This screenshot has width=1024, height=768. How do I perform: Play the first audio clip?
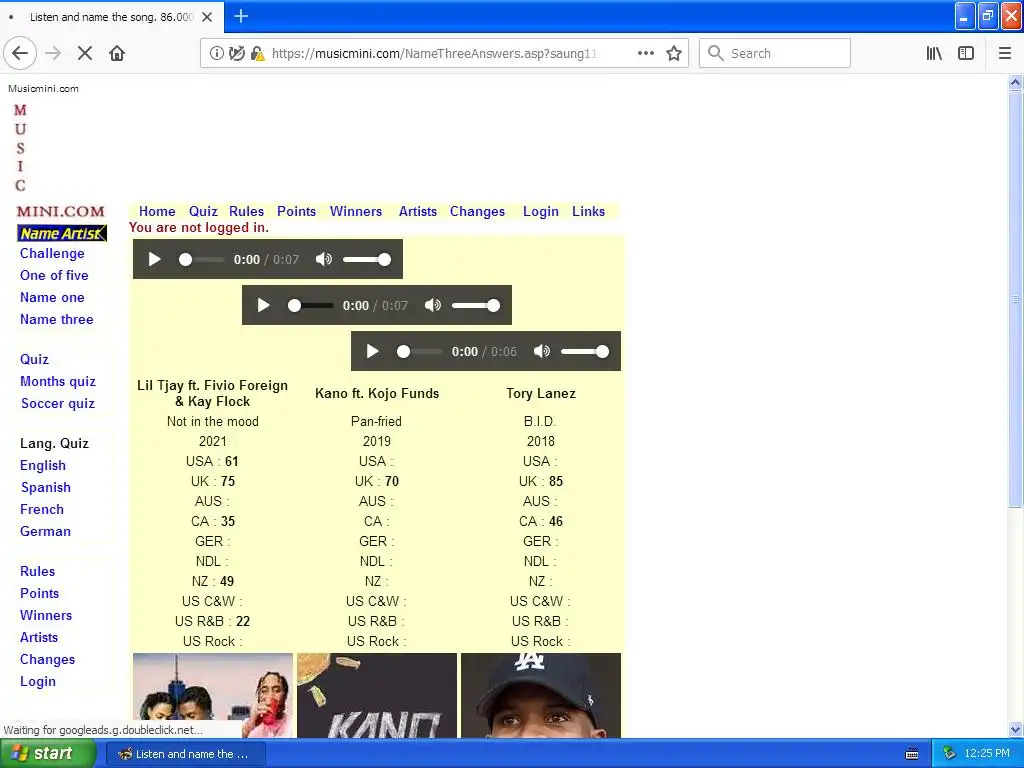coord(155,259)
